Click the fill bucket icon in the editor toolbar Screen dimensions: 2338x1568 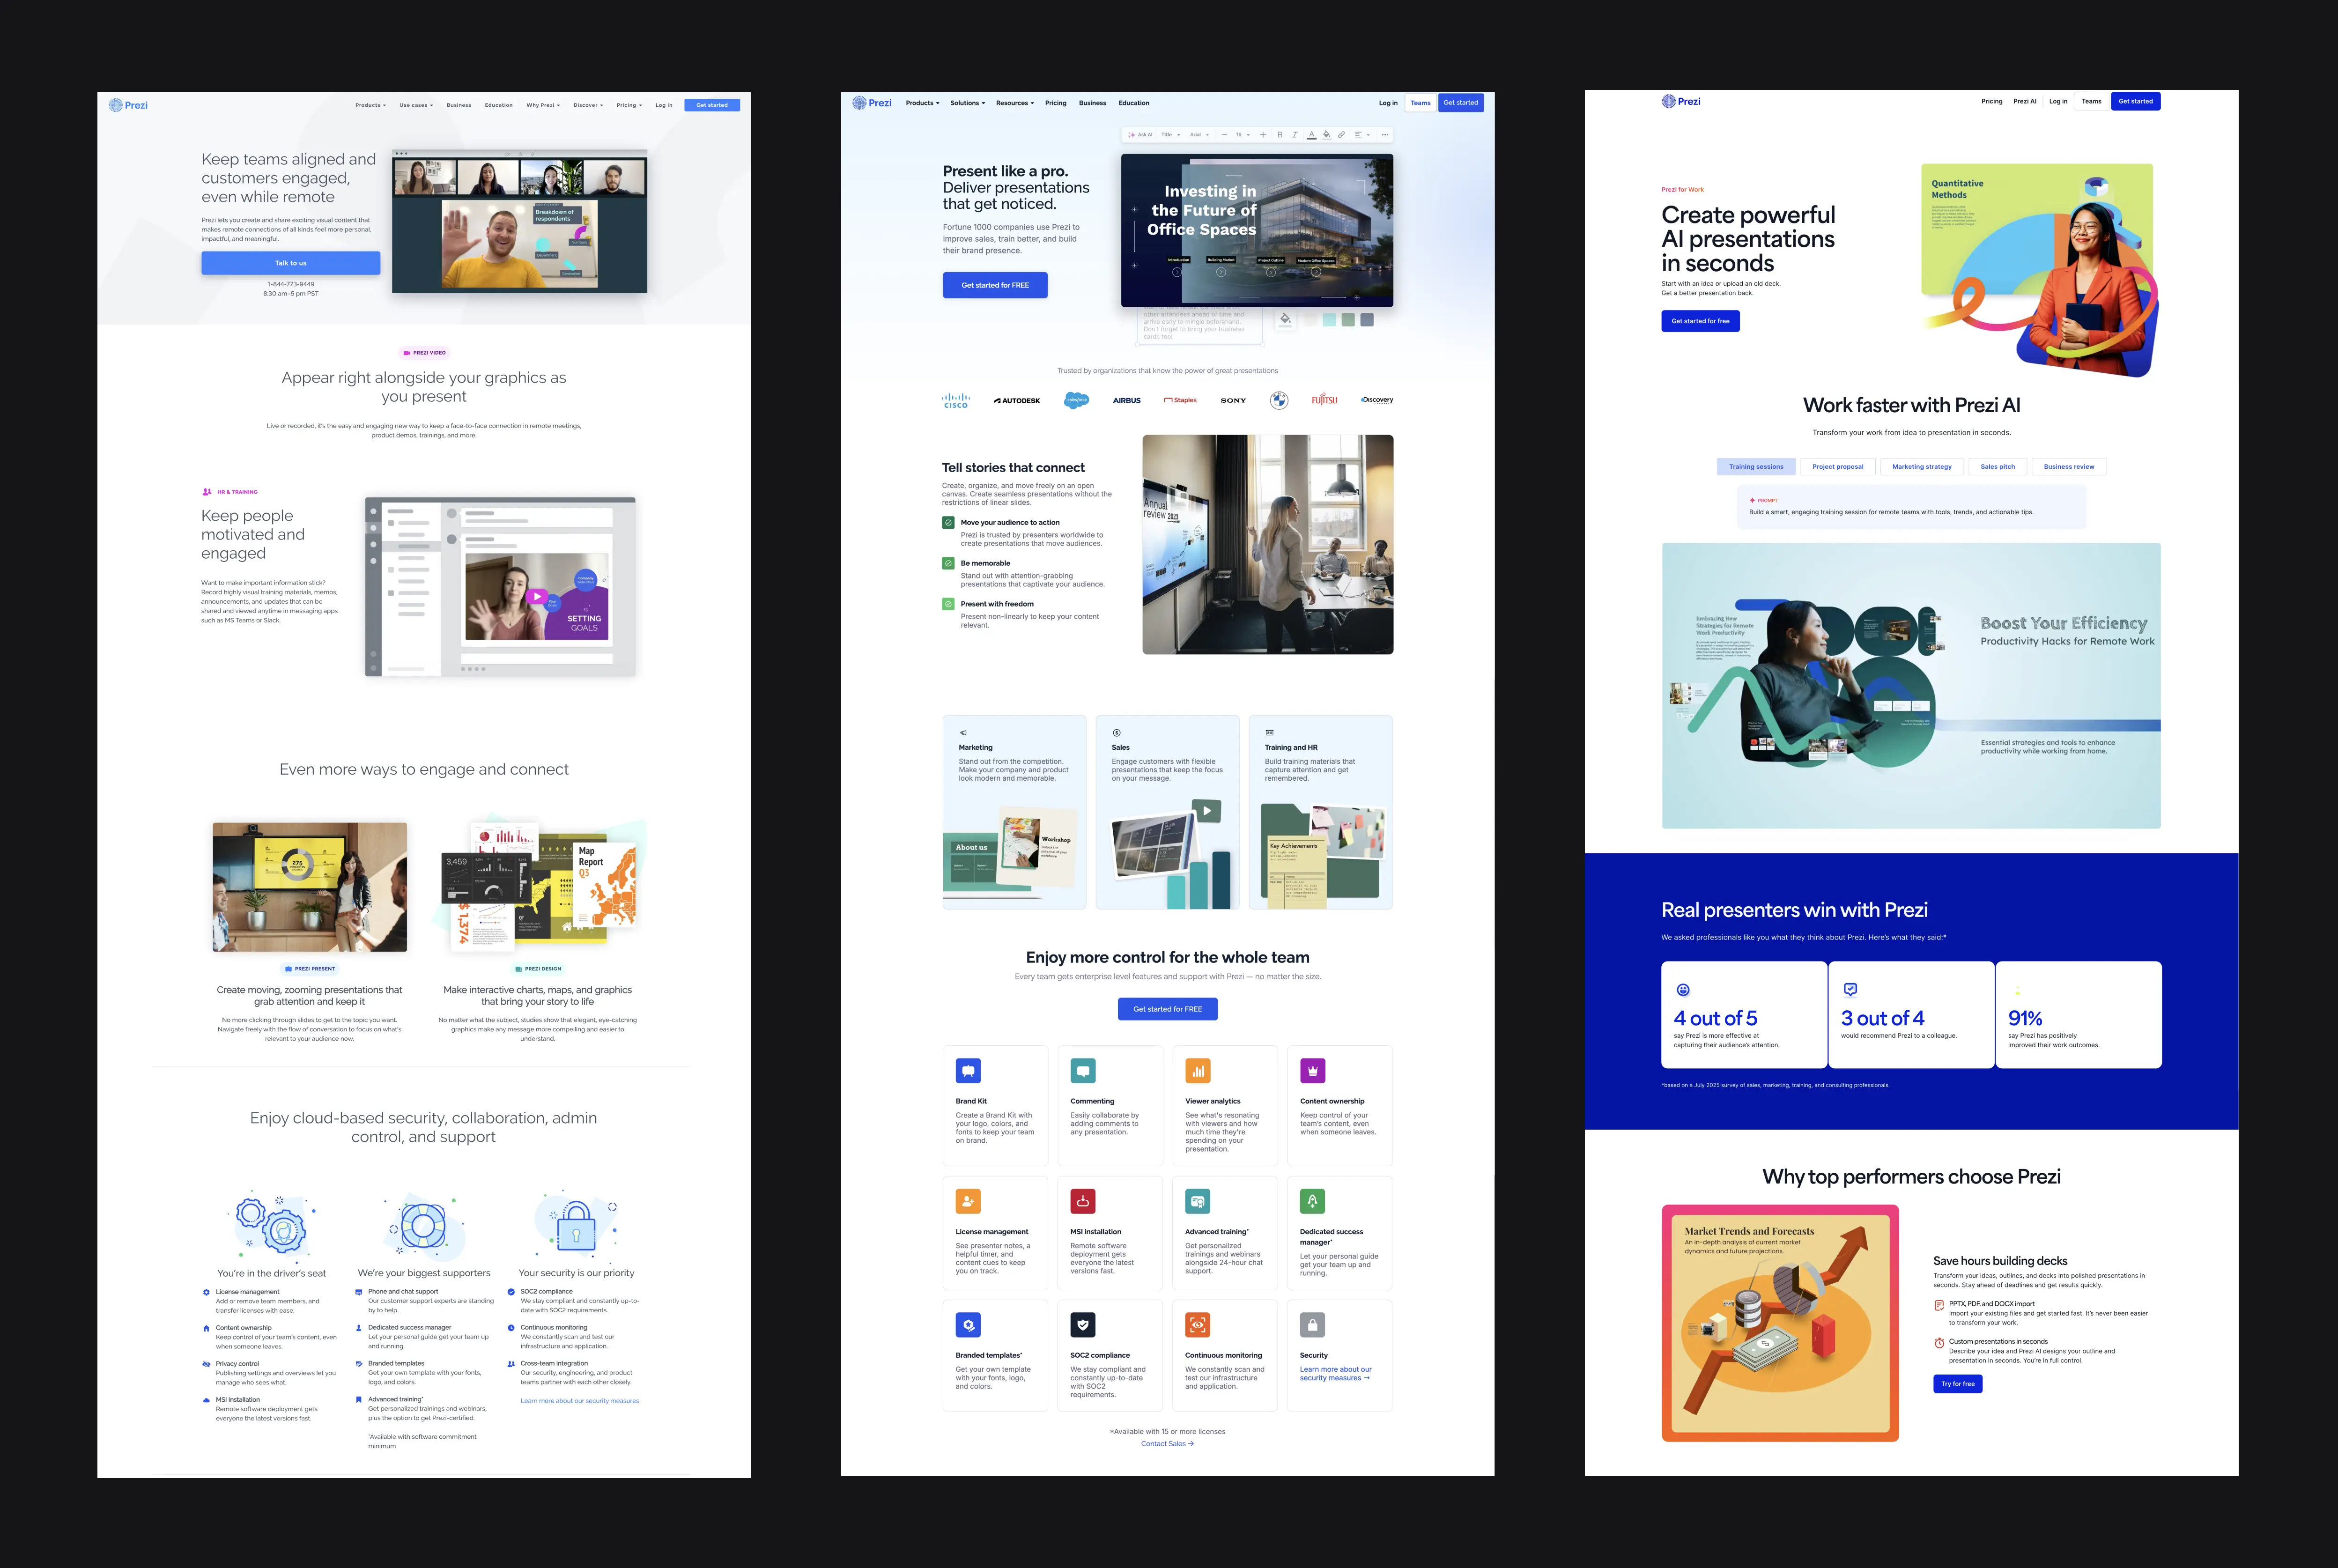coord(1327,135)
